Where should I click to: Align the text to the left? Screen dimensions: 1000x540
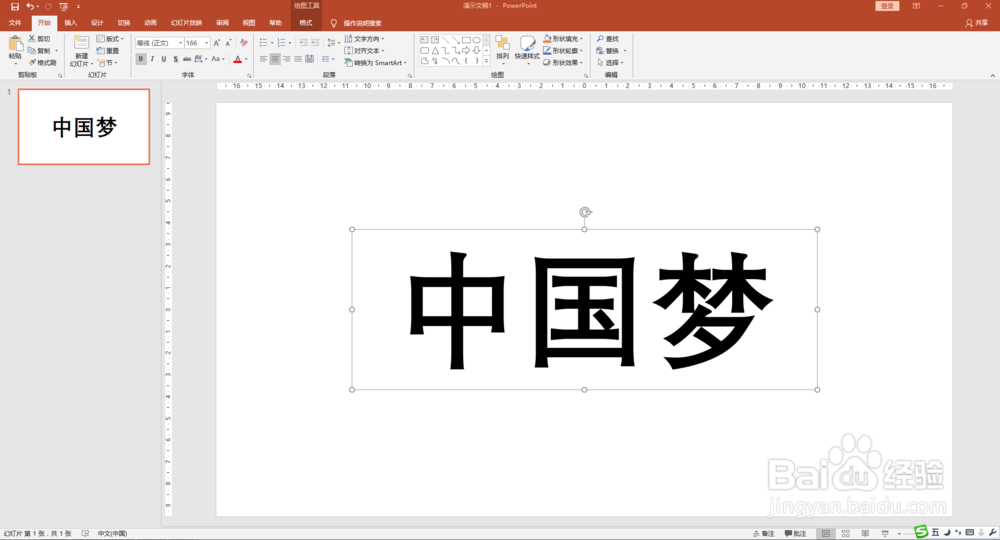click(x=263, y=59)
